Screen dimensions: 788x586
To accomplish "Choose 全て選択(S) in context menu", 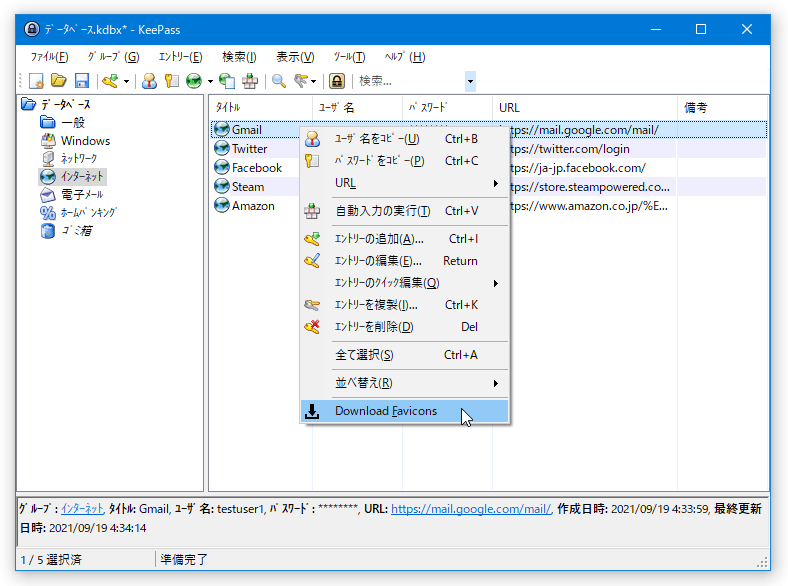I will pos(405,355).
